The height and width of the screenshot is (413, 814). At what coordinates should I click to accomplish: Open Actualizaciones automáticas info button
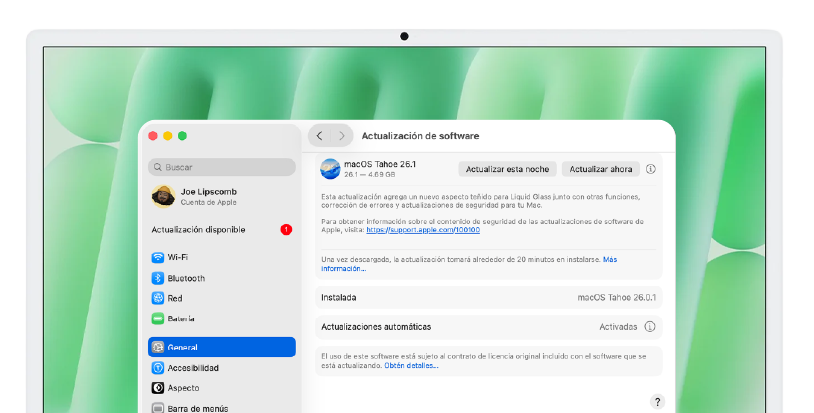650,326
